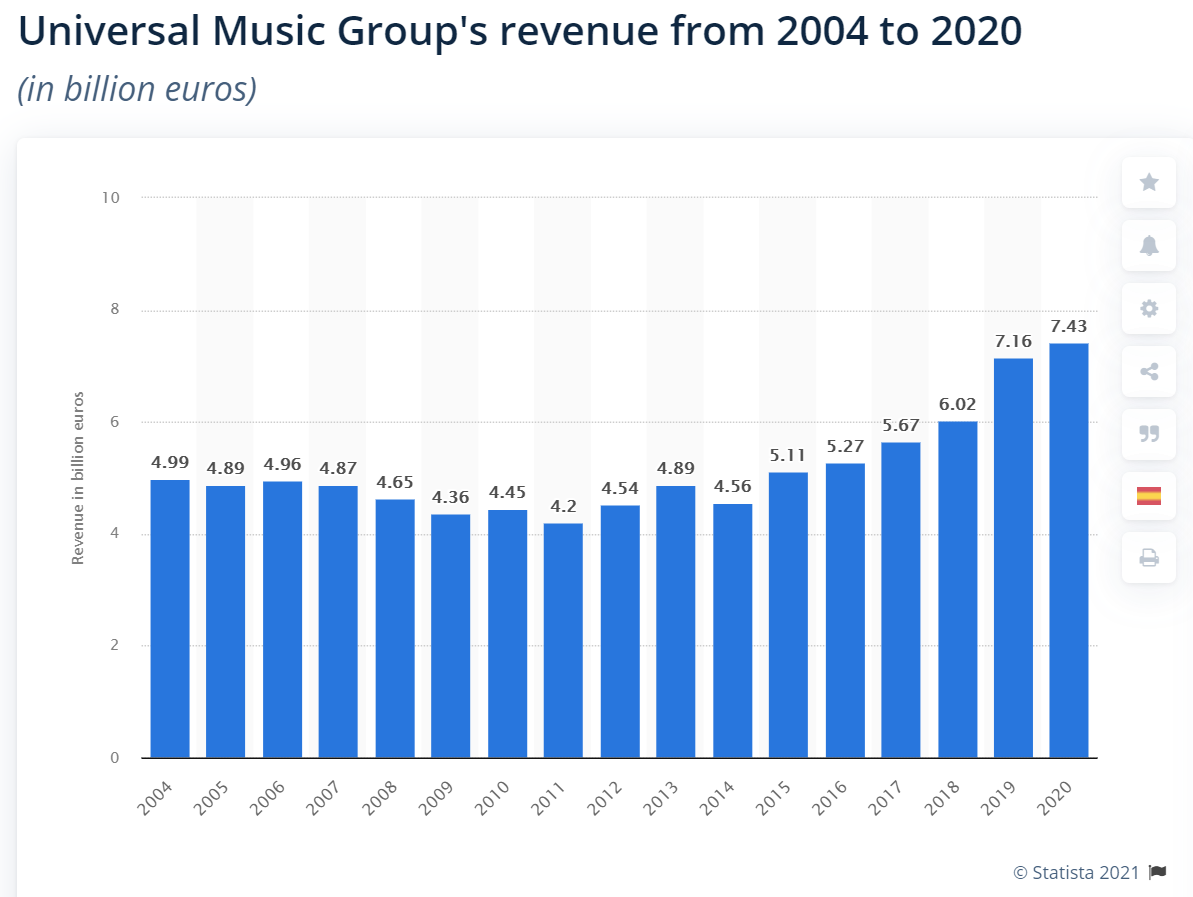Click the 2012 bar labeled 4.54

pos(620,631)
